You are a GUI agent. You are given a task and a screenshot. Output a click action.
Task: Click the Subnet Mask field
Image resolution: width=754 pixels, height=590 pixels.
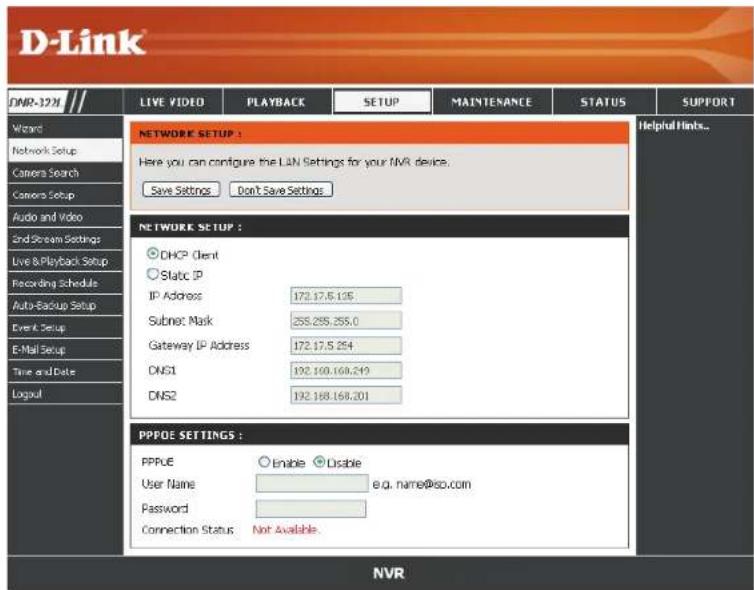pyautogui.click(x=346, y=321)
